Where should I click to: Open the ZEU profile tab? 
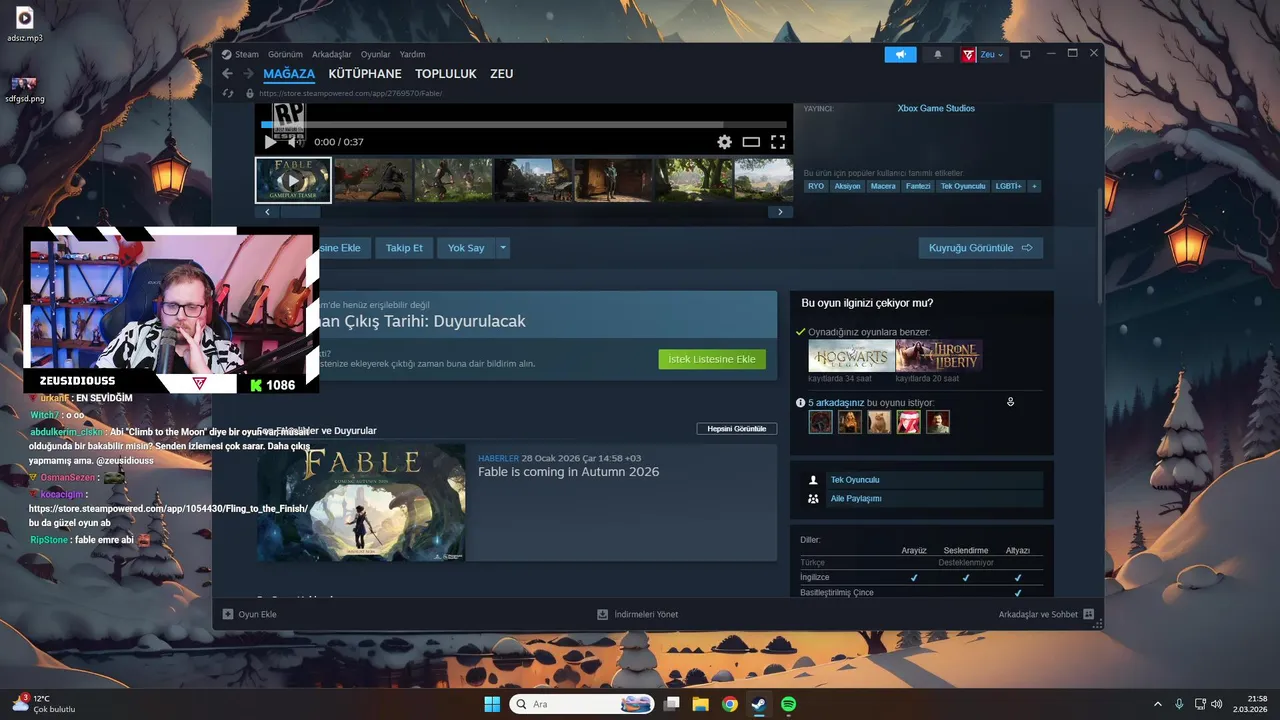pyautogui.click(x=501, y=74)
